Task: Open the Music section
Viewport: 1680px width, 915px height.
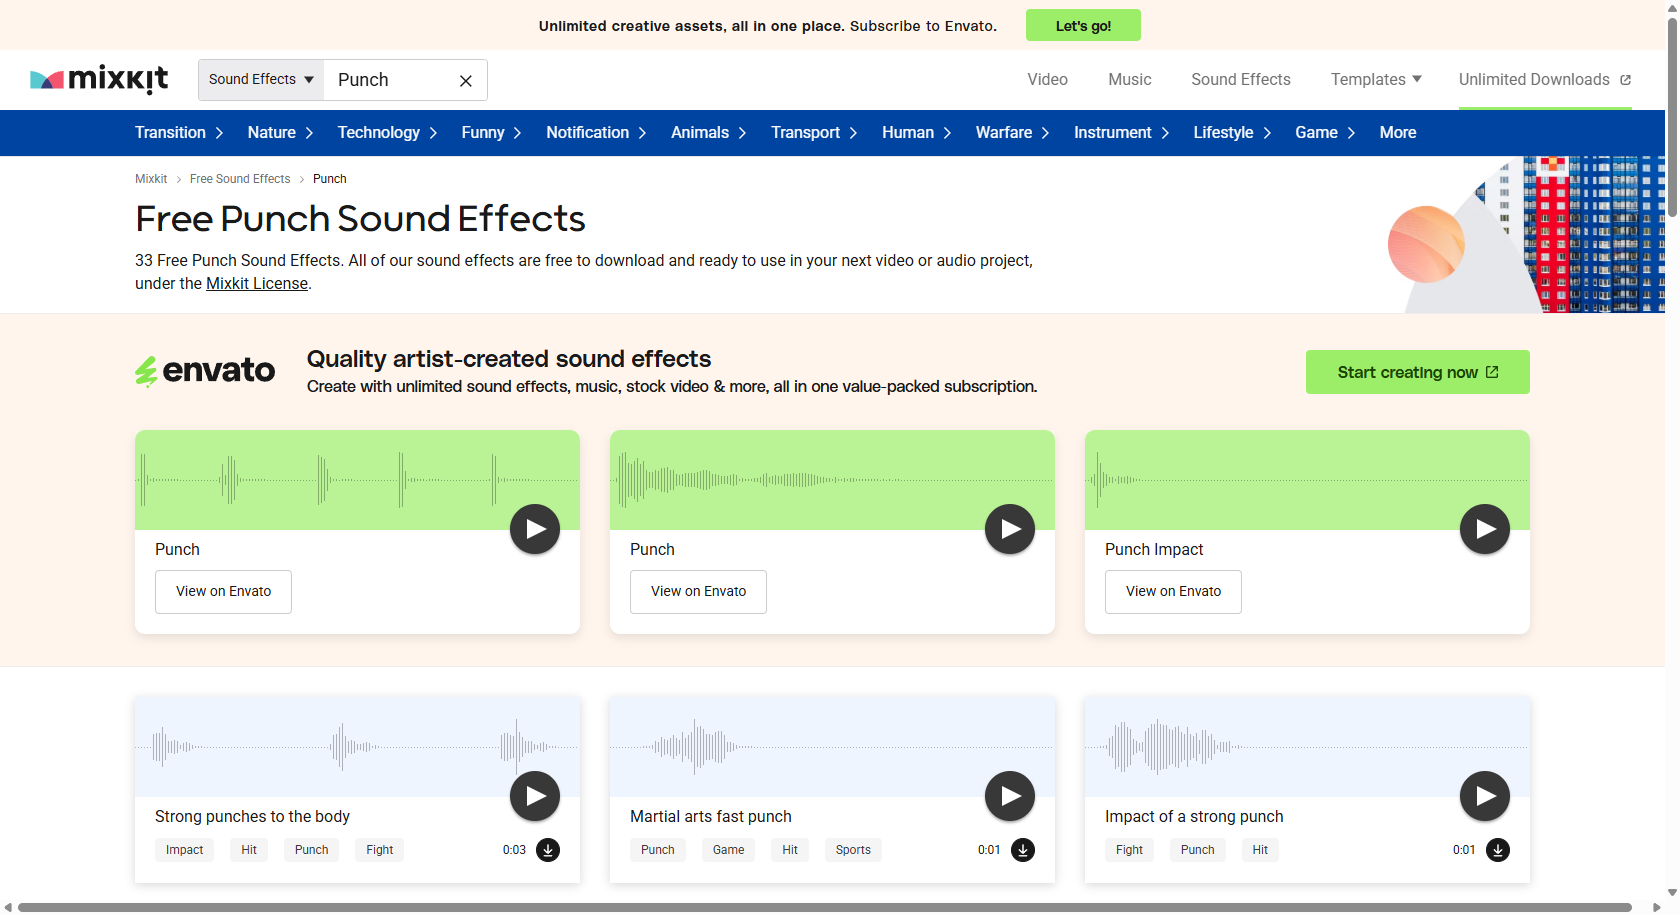Action: tap(1129, 79)
